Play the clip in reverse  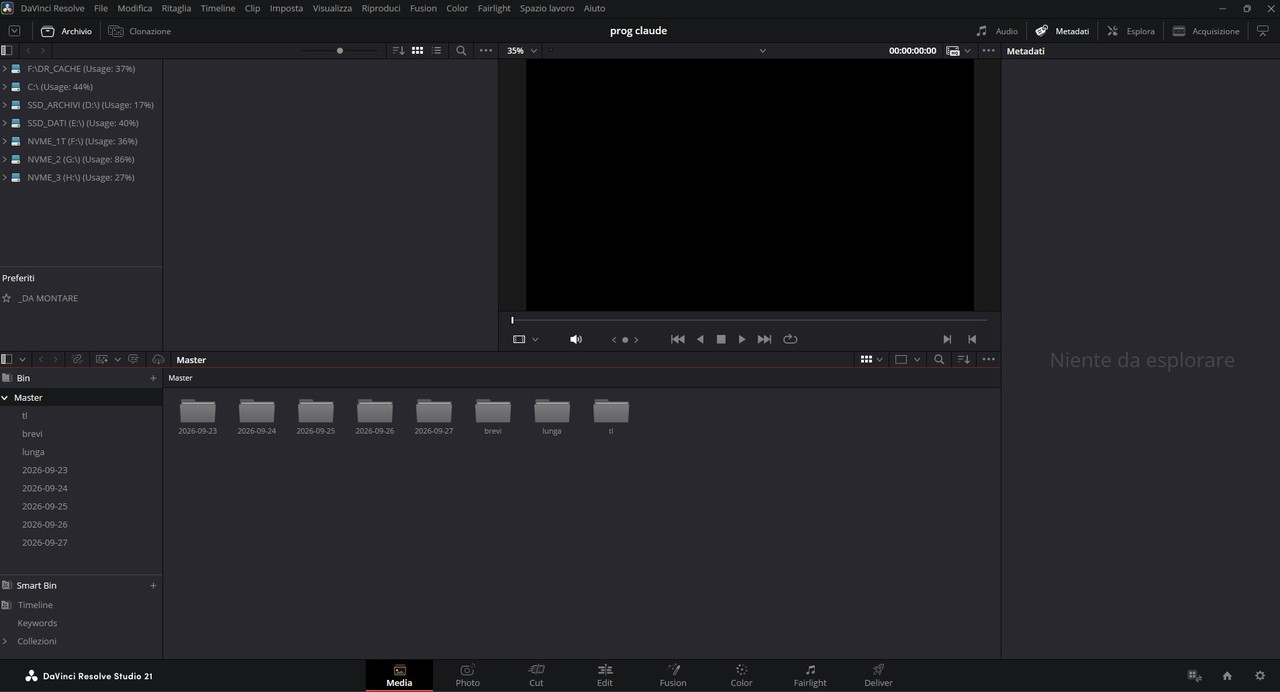coord(700,339)
